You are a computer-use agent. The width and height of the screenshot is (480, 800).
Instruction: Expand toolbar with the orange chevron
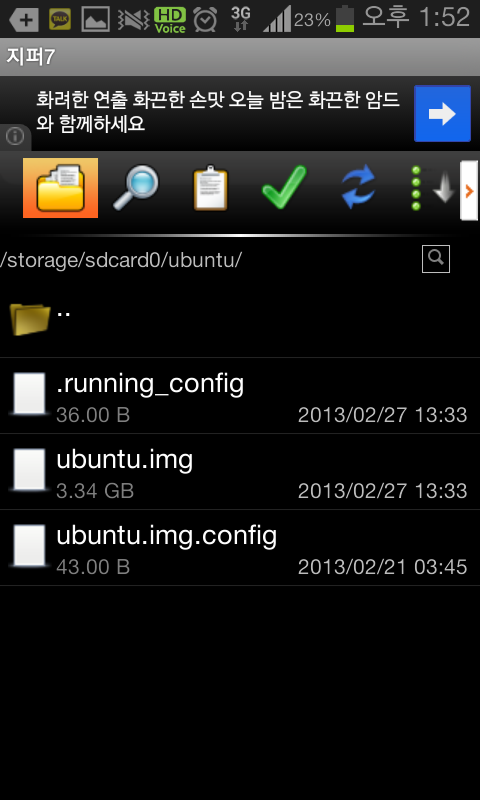469,191
